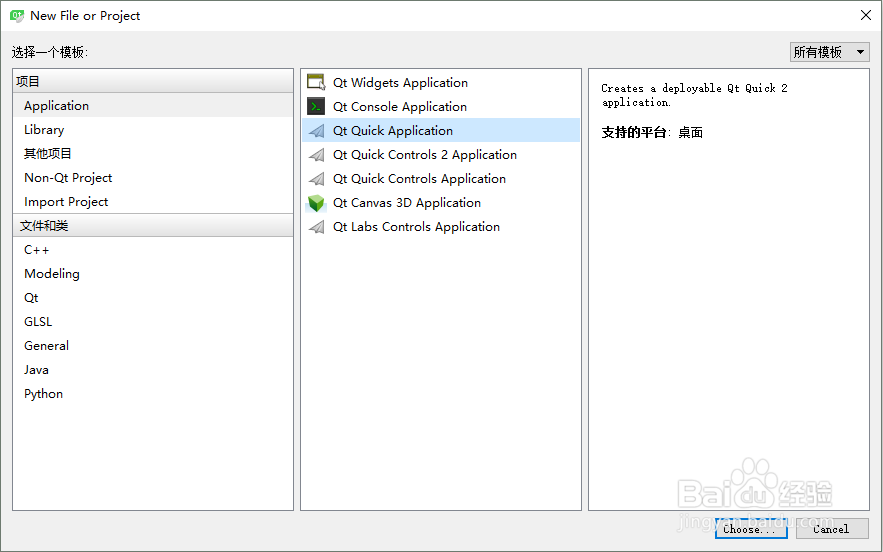Choose Qt Quick Controls Application text
The height and width of the screenshot is (552, 883).
click(x=419, y=179)
